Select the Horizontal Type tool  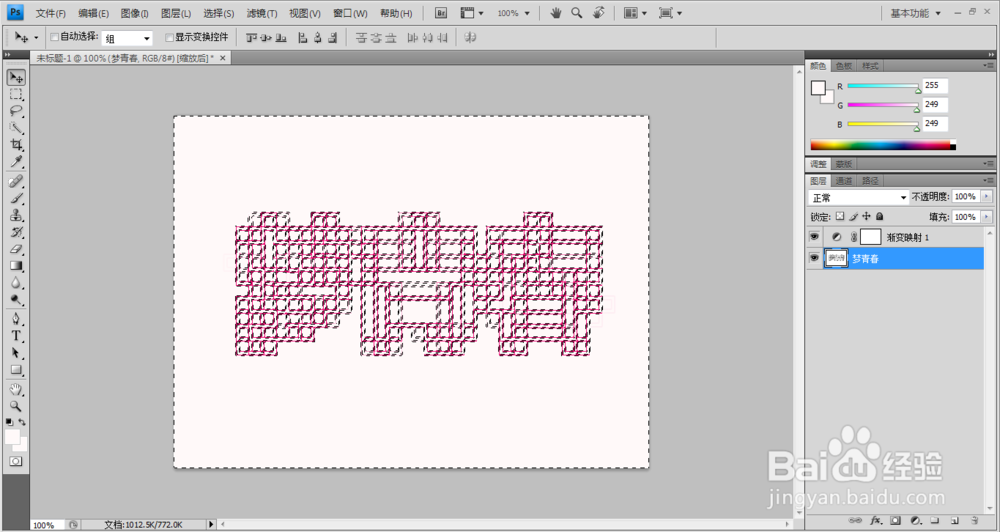coord(16,336)
